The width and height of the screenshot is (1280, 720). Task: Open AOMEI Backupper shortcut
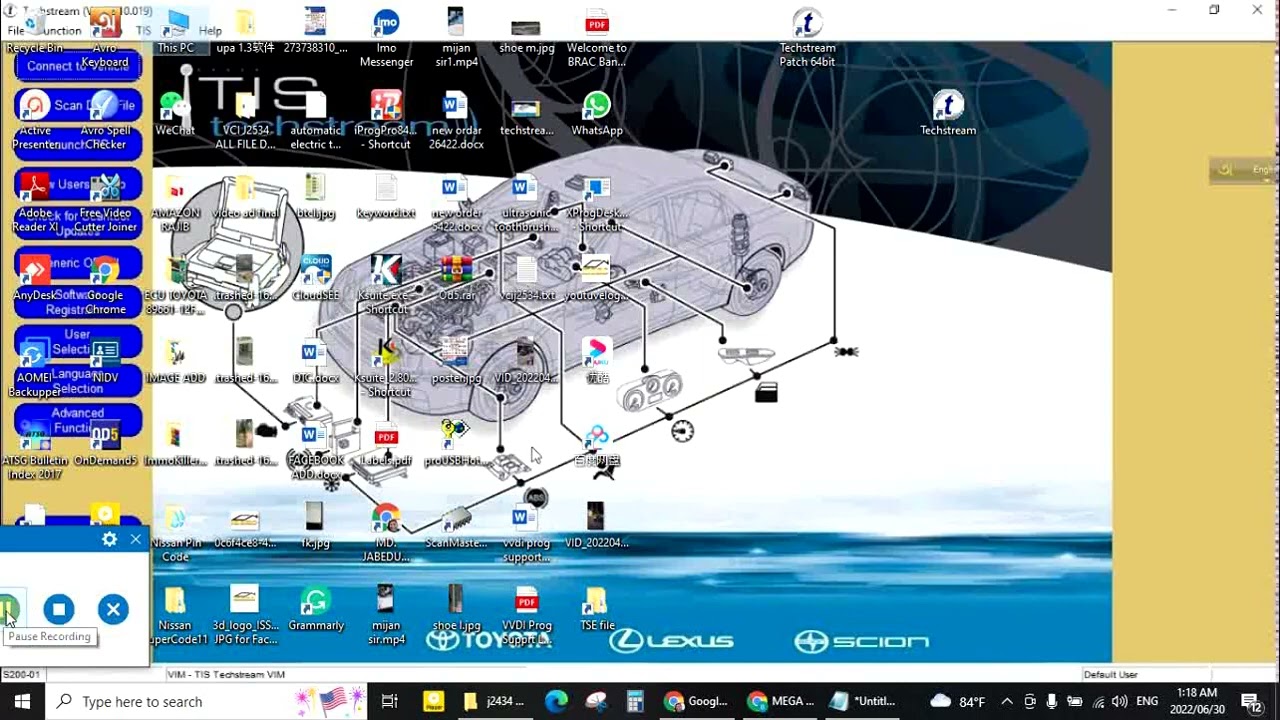click(35, 366)
